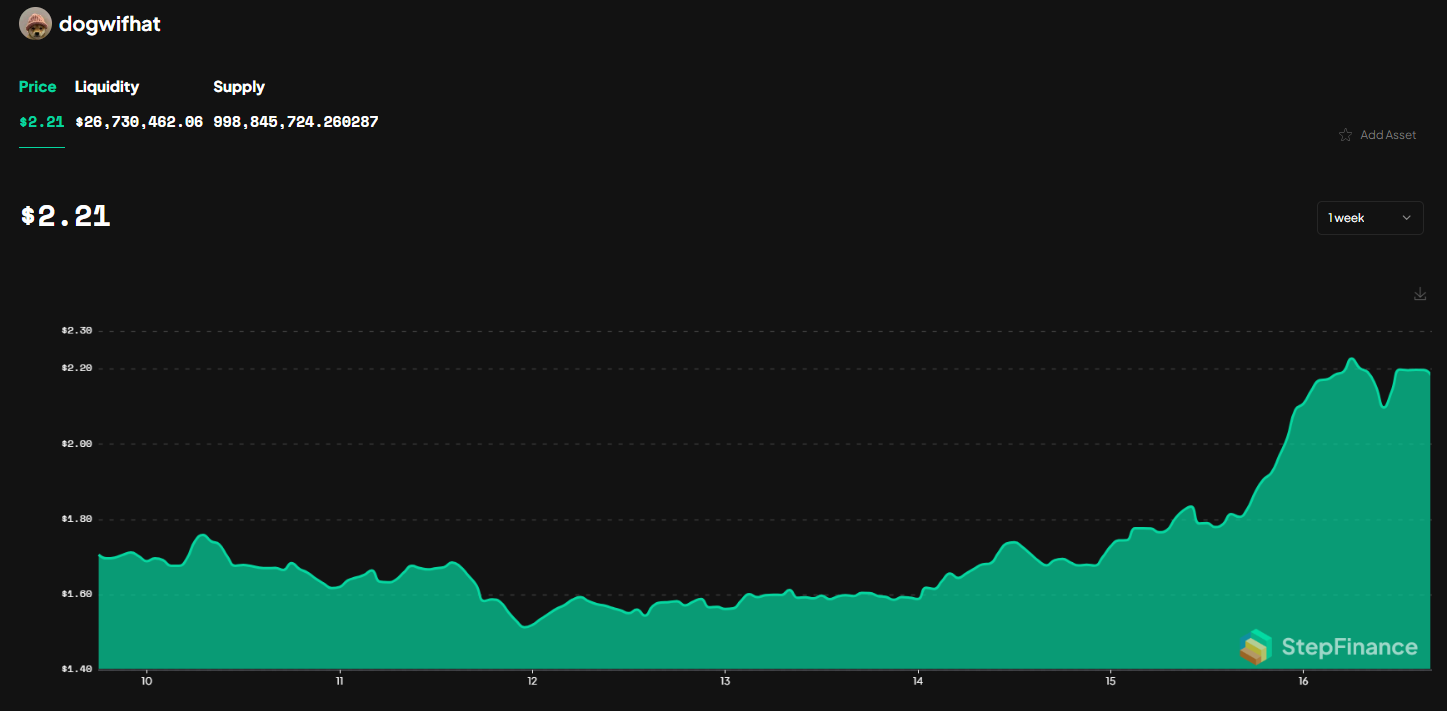
Task: Switch to the Liquidity tab
Action: tap(106, 87)
